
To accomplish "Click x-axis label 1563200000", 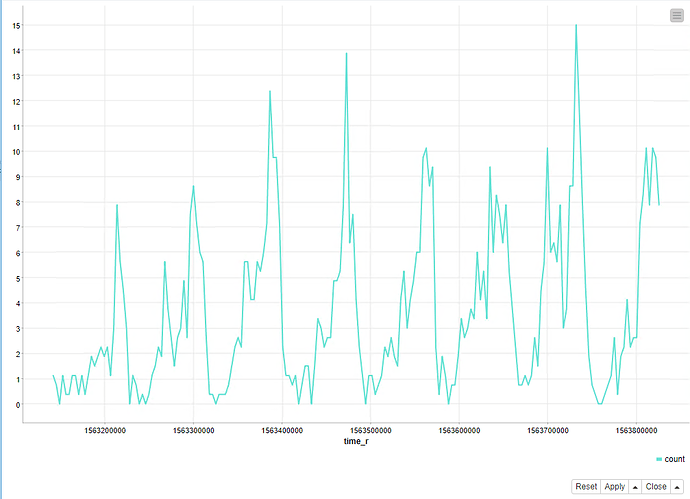I will (x=105, y=430).
